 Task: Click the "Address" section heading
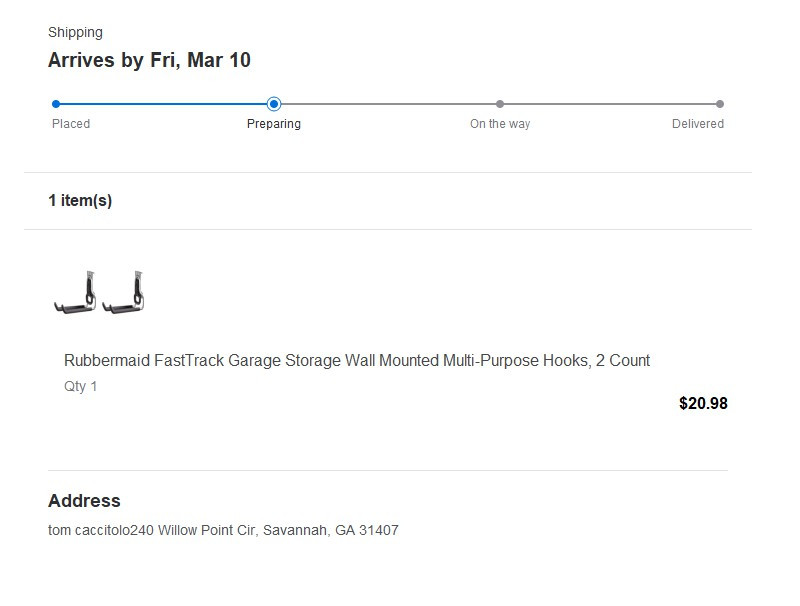pyautogui.click(x=84, y=501)
